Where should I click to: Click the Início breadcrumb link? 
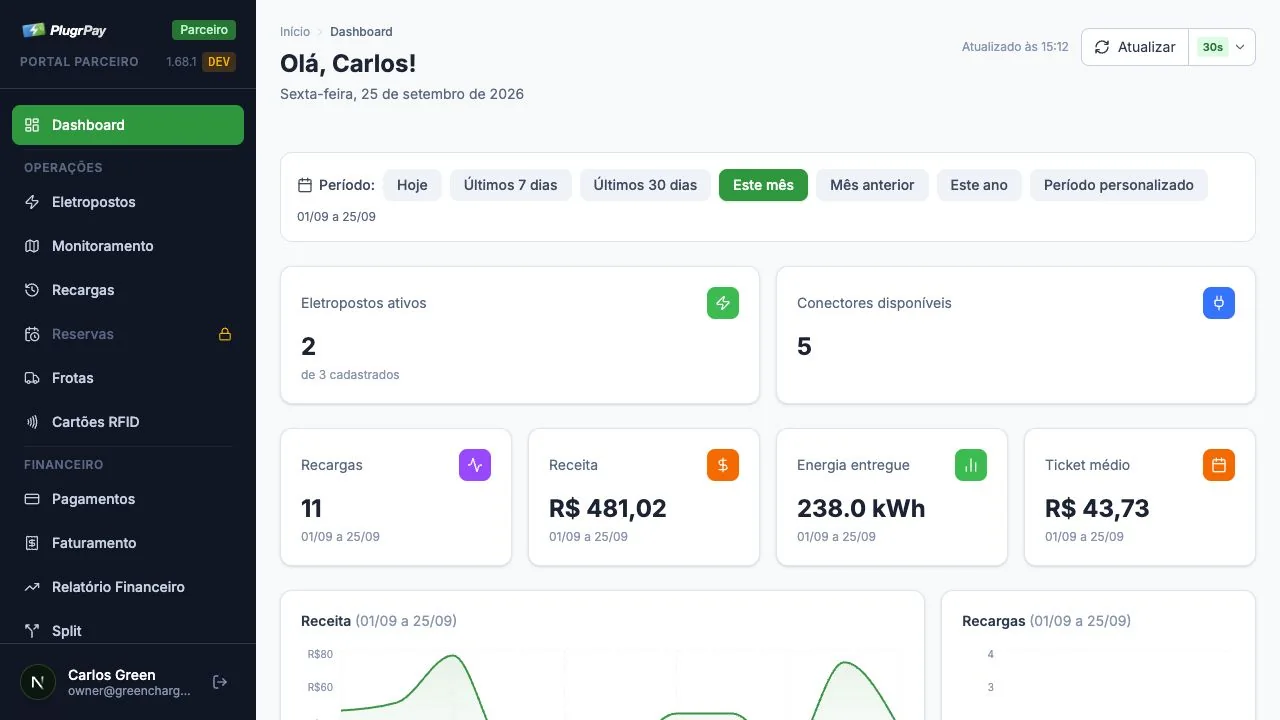click(295, 32)
